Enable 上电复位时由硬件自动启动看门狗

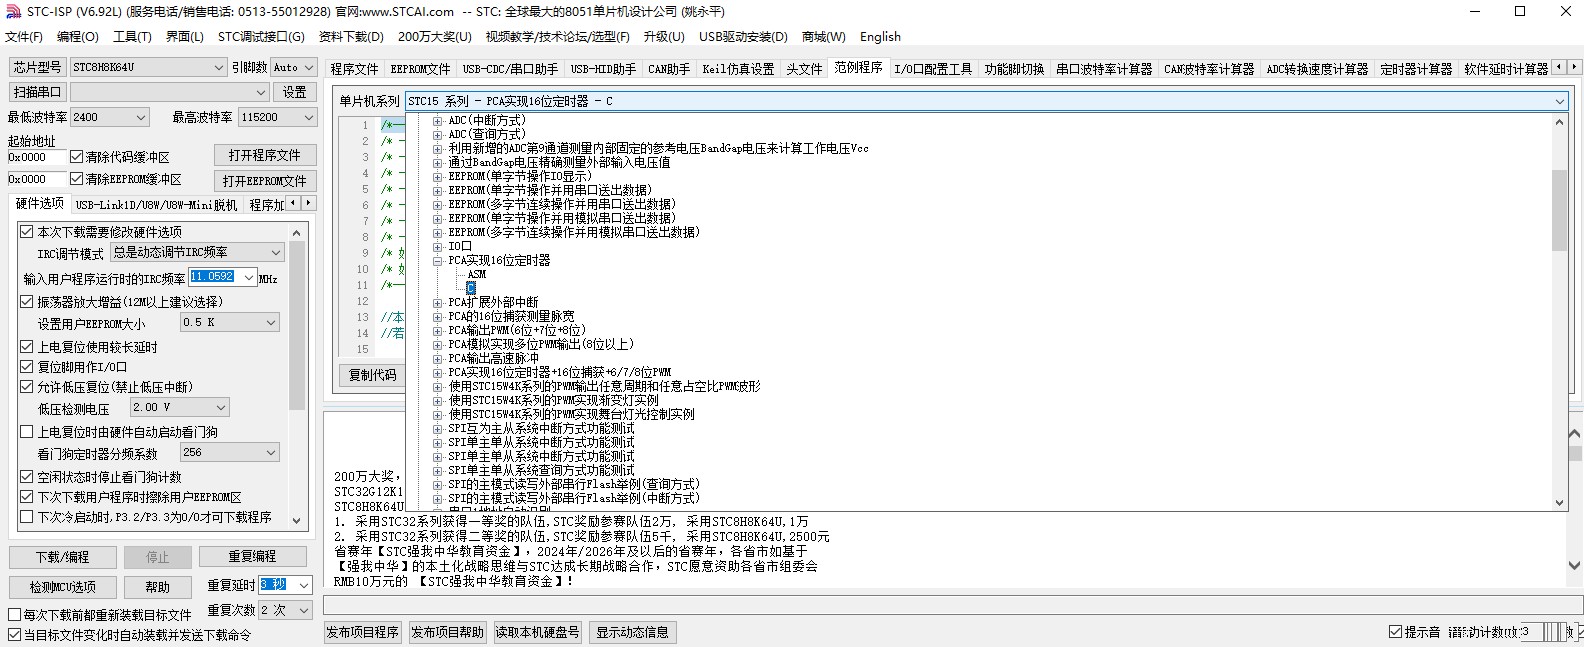coord(27,432)
